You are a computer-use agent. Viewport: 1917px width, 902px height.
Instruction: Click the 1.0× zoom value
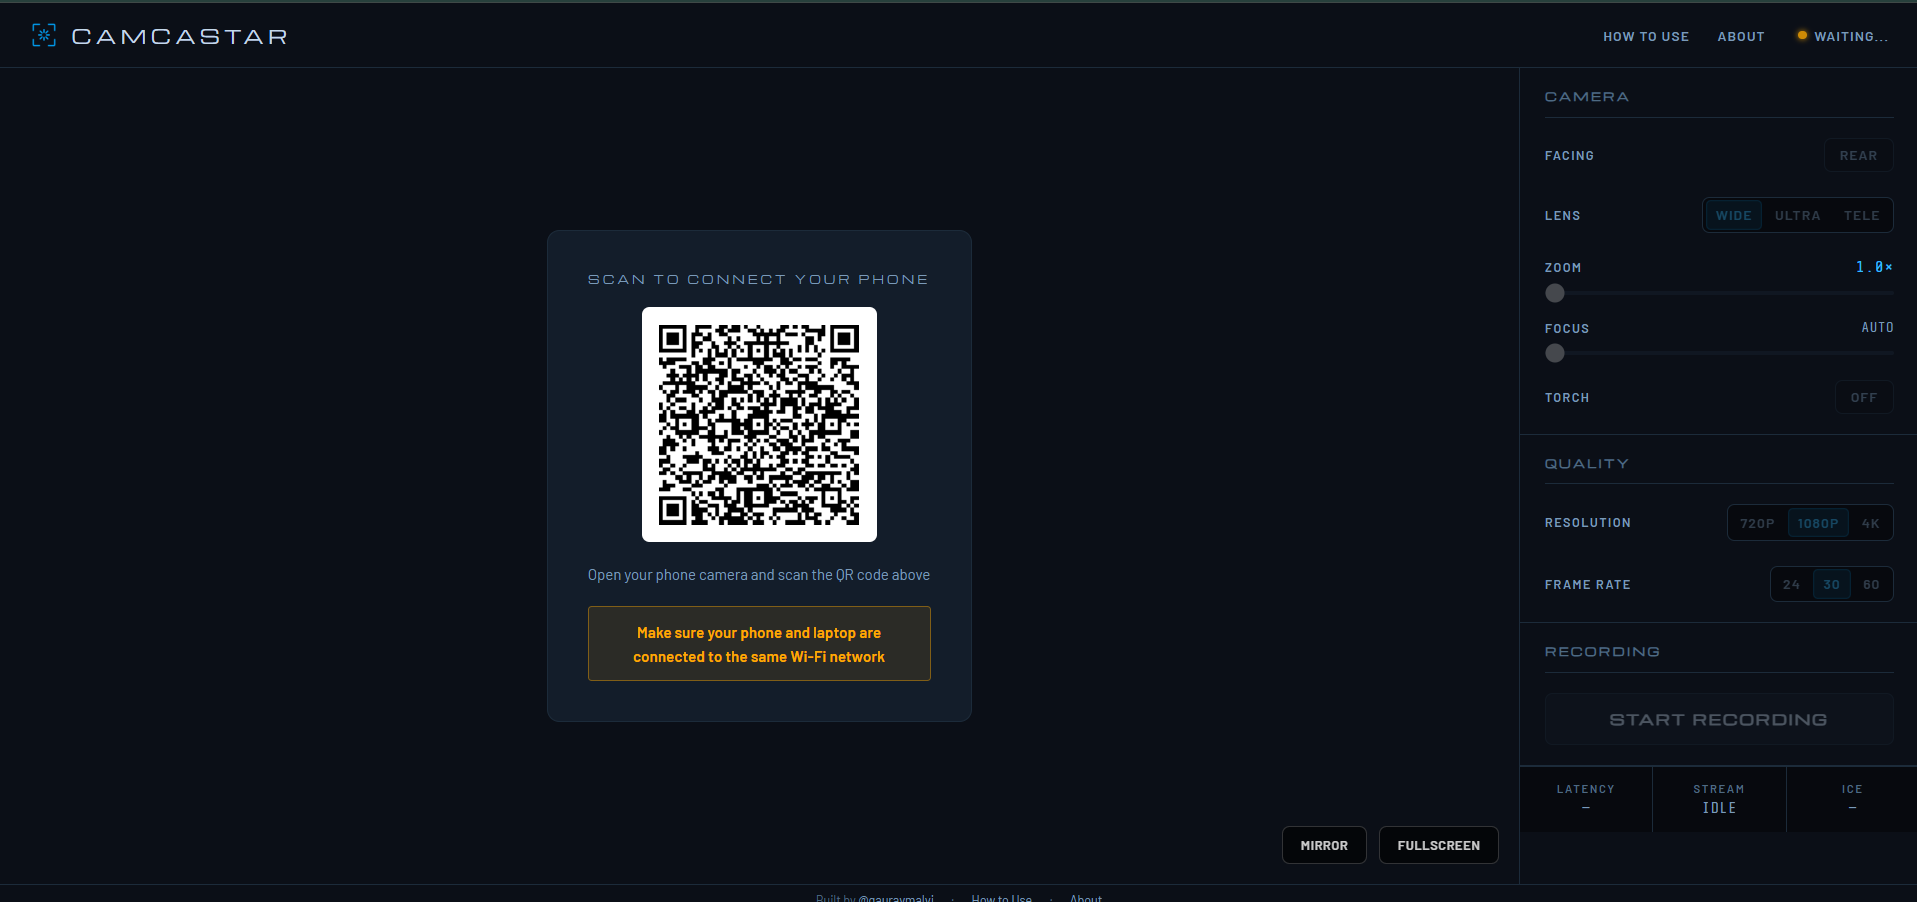click(1874, 267)
